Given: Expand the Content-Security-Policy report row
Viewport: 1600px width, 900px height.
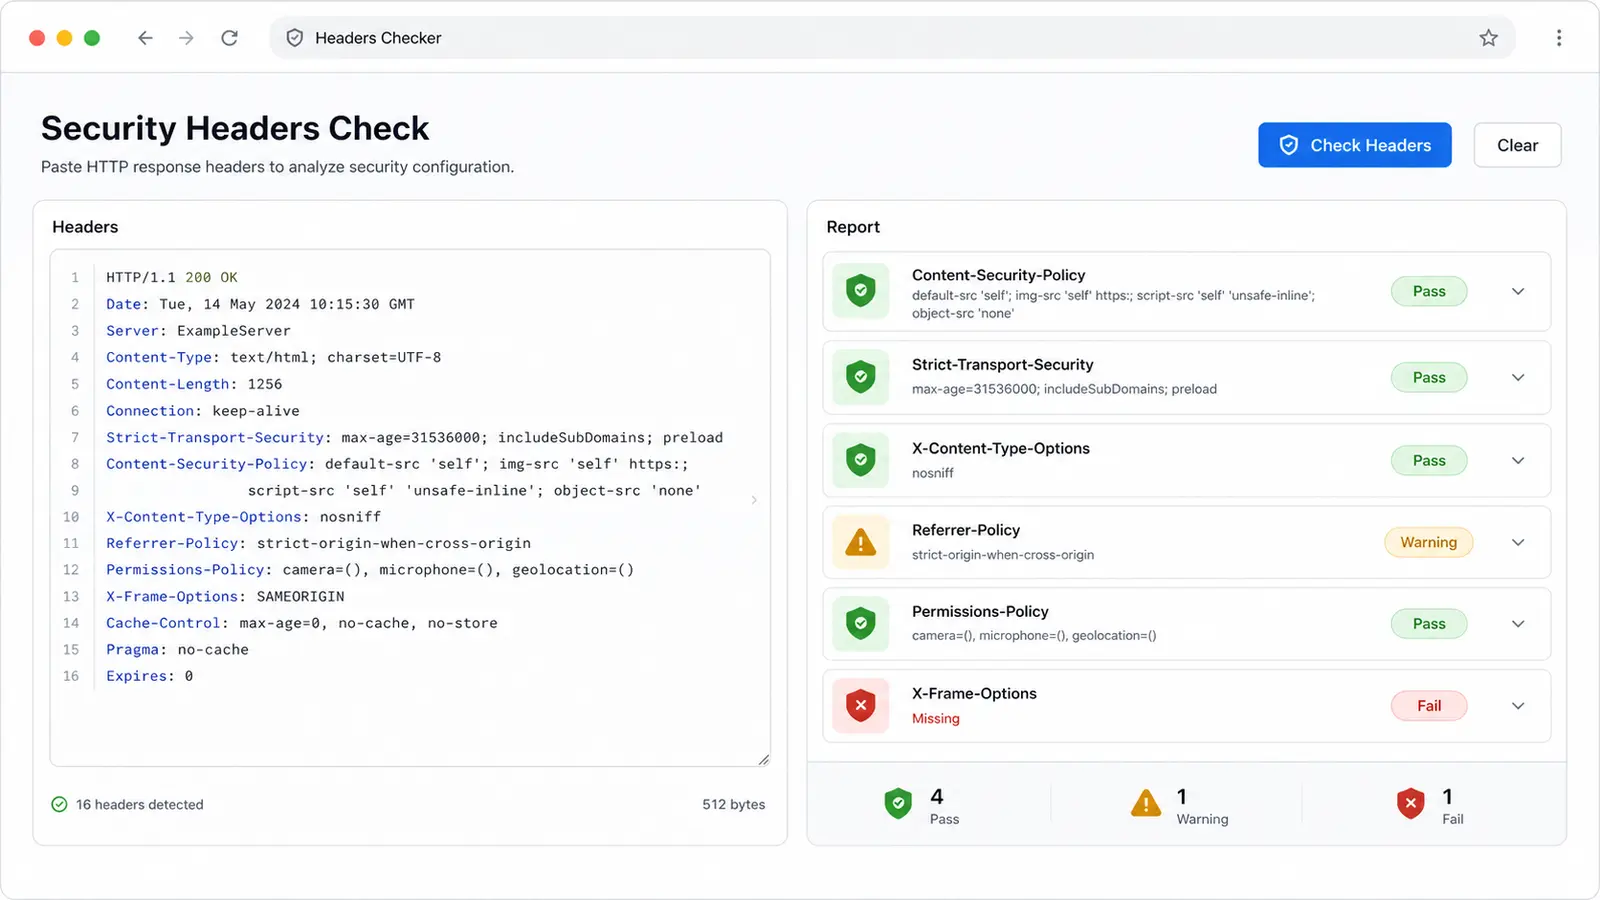Looking at the screenshot, I should [1518, 291].
